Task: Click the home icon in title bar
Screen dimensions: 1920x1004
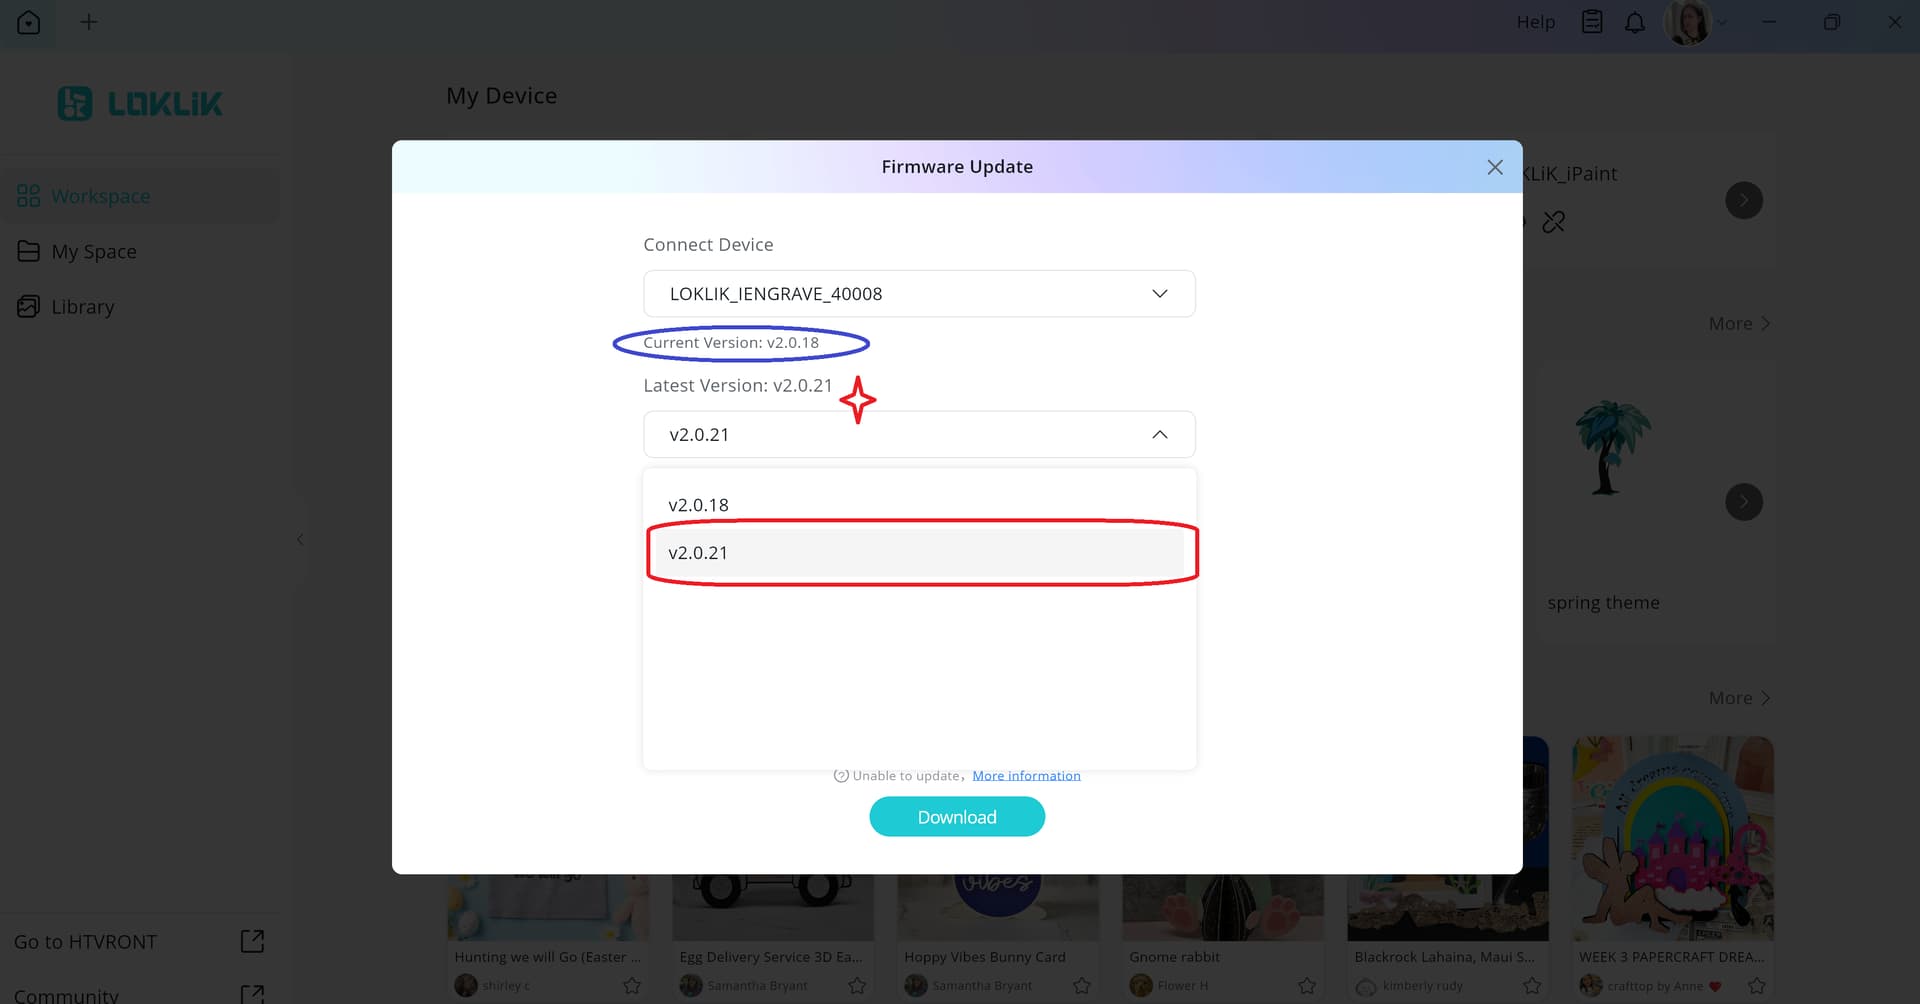Action: point(29,22)
